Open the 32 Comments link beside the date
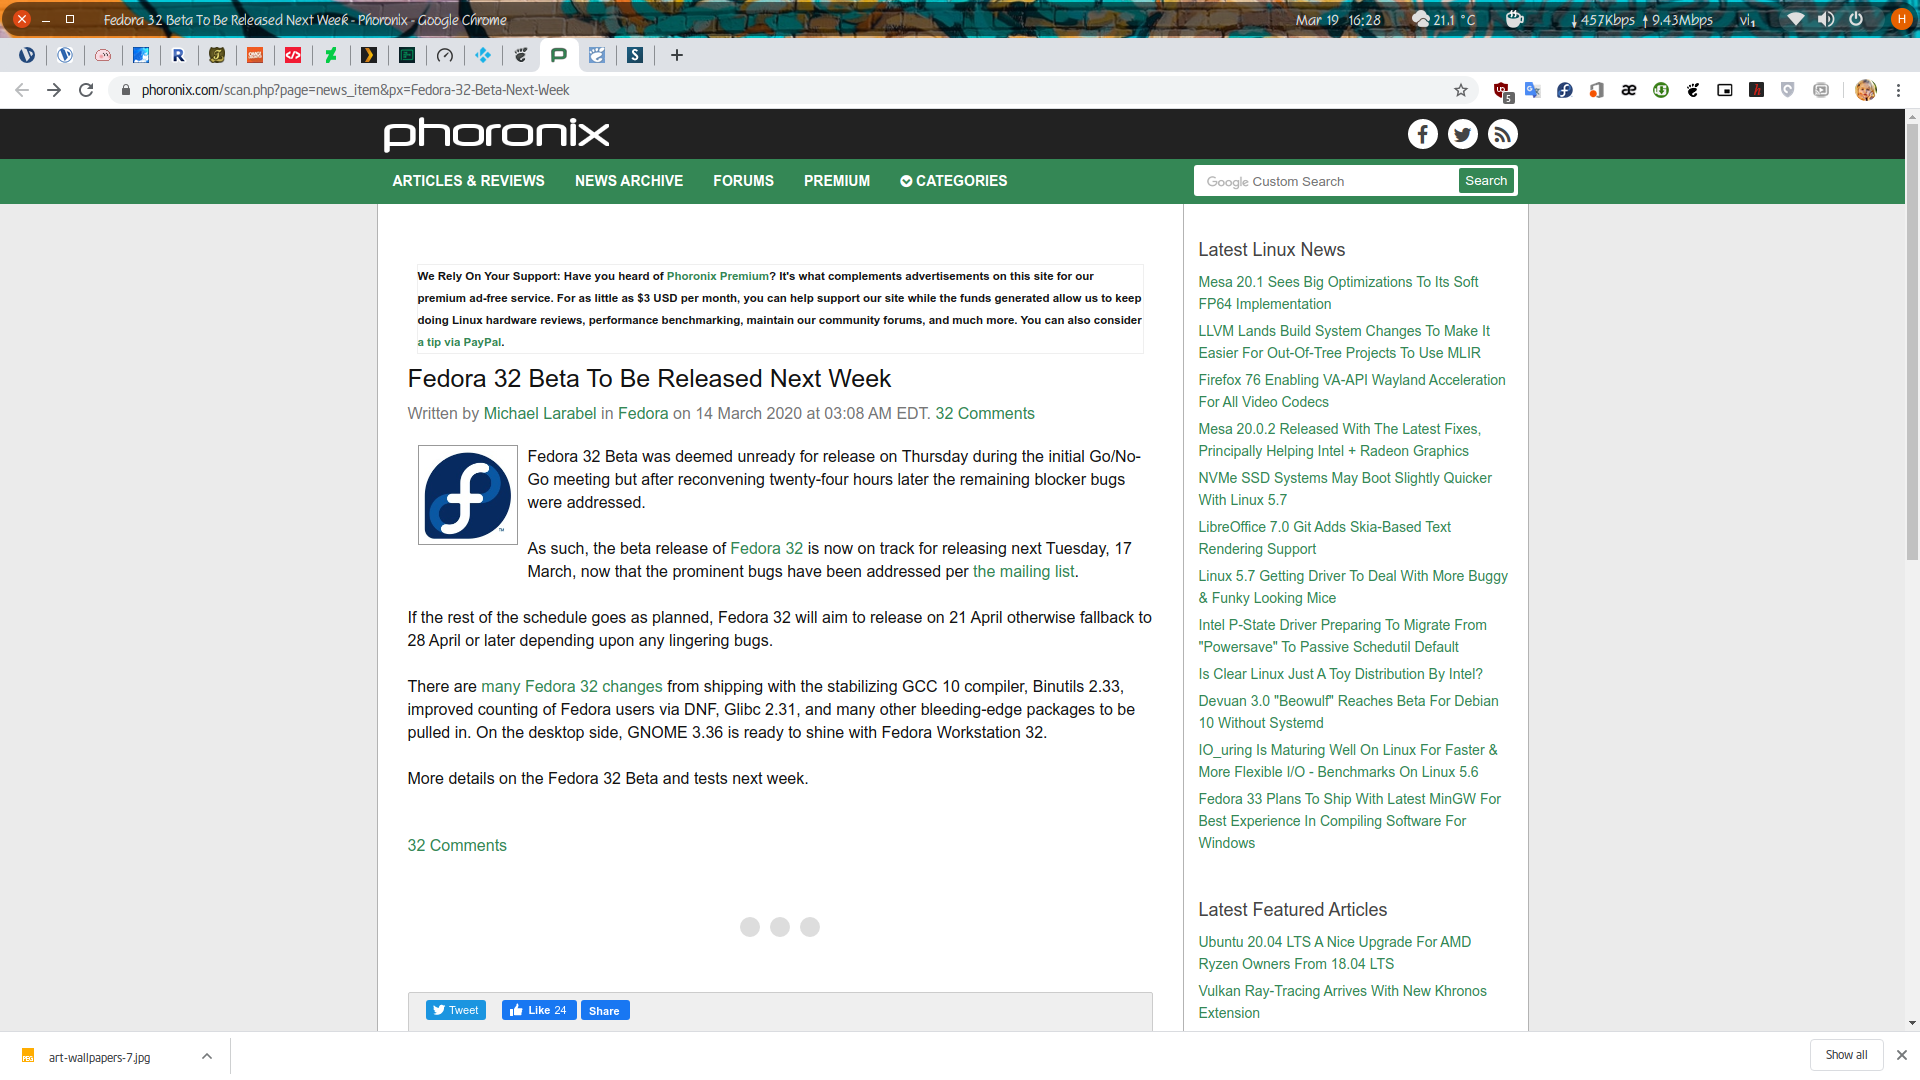Screen dimensions: 1920x1080 (x=985, y=414)
